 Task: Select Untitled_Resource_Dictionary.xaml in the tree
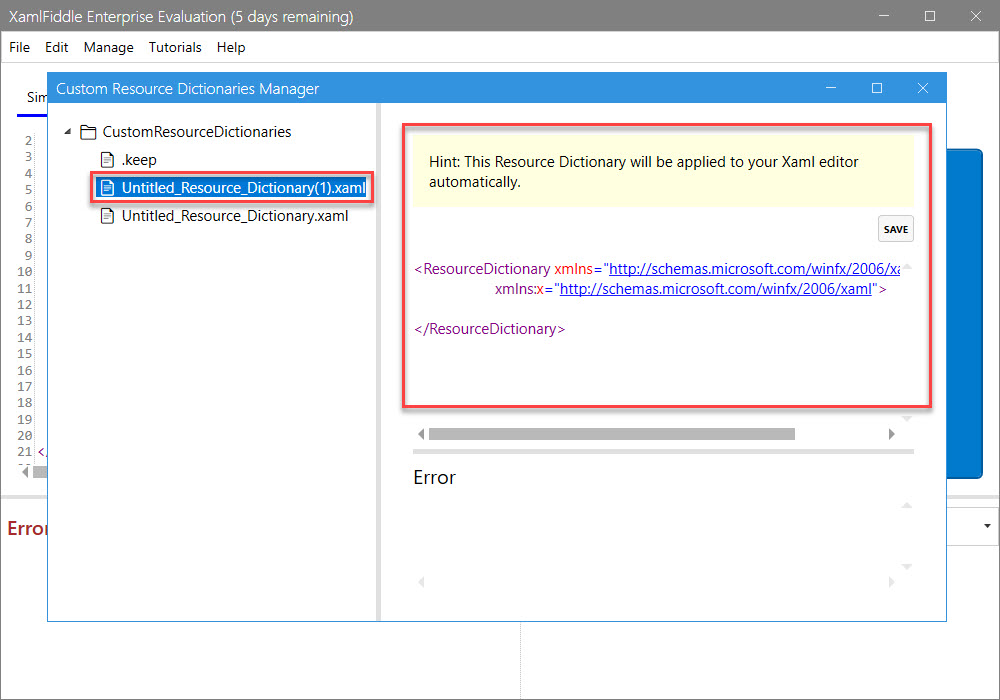pyautogui.click(x=235, y=216)
